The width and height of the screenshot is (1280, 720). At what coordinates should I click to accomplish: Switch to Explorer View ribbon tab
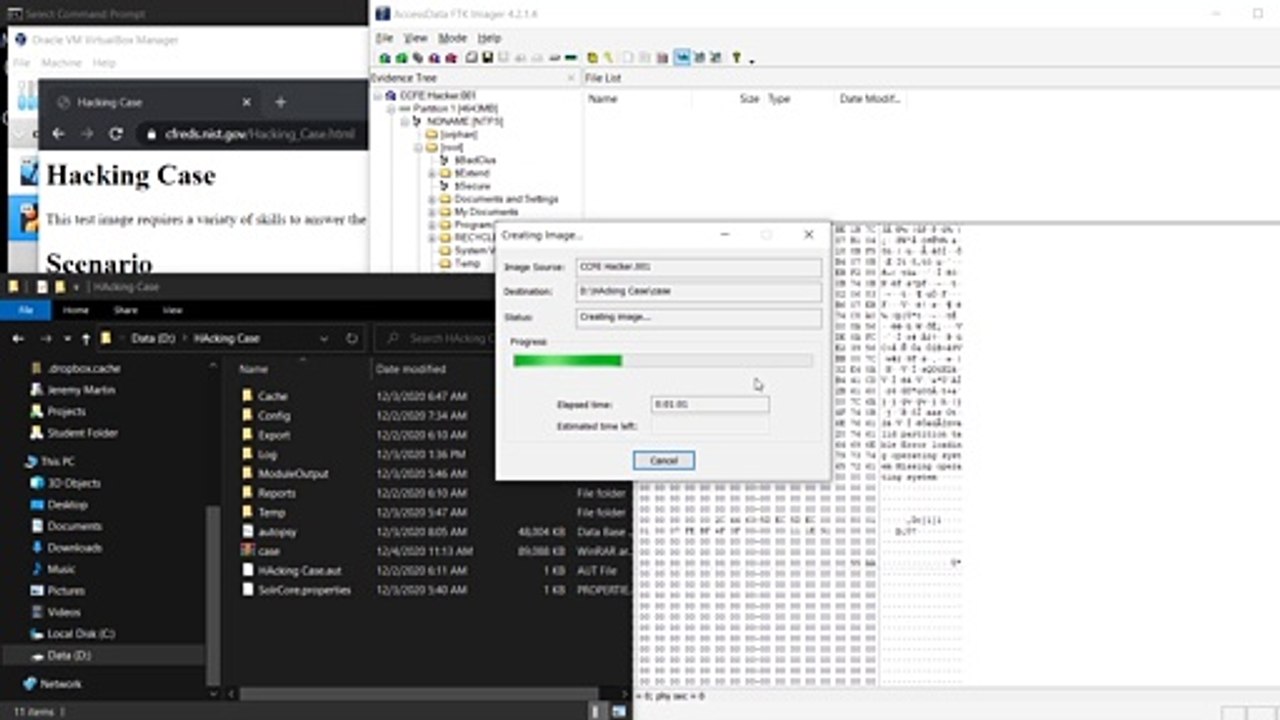172,310
